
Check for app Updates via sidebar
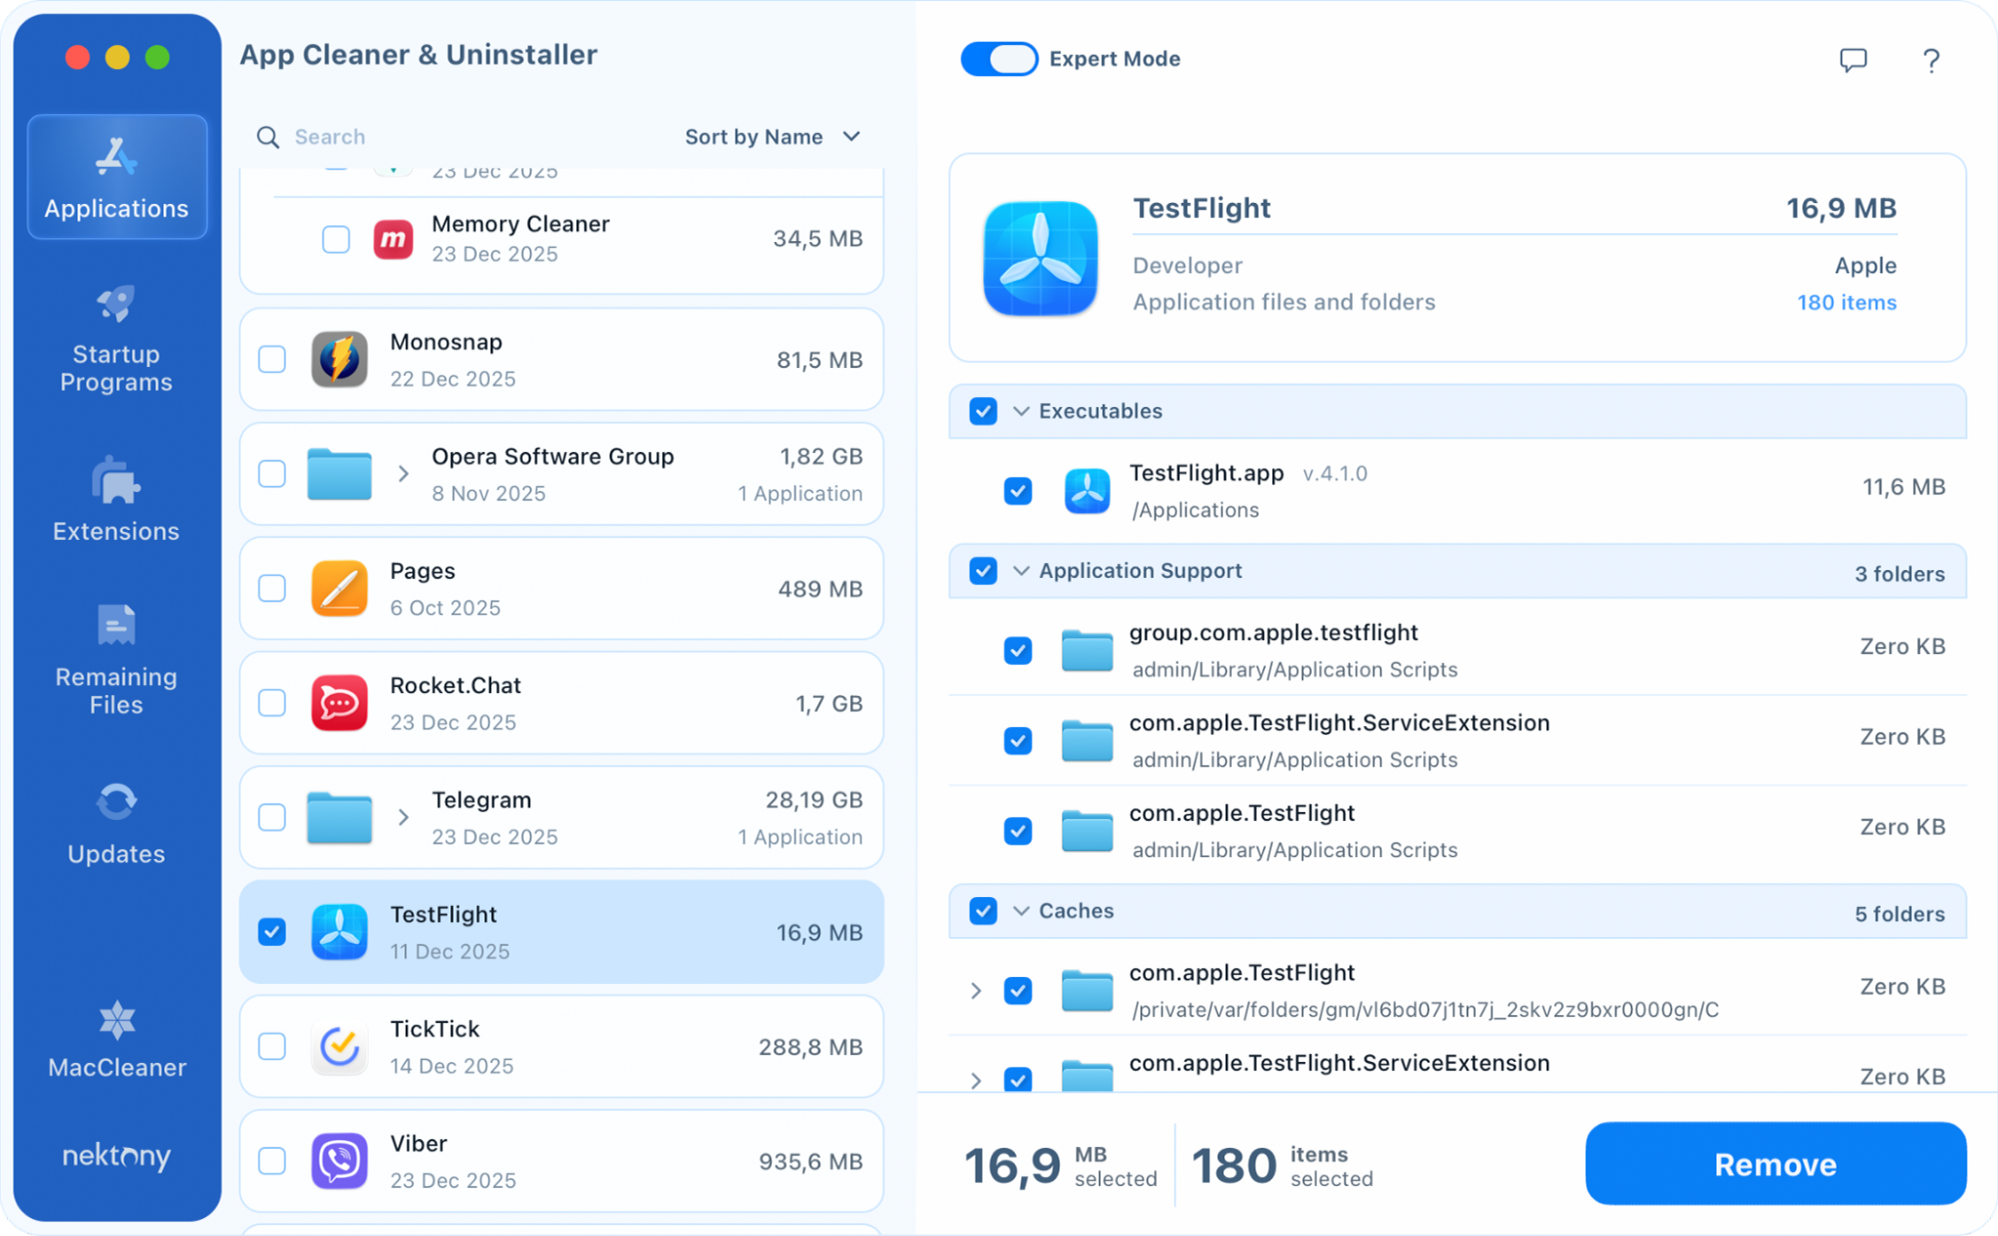[116, 820]
